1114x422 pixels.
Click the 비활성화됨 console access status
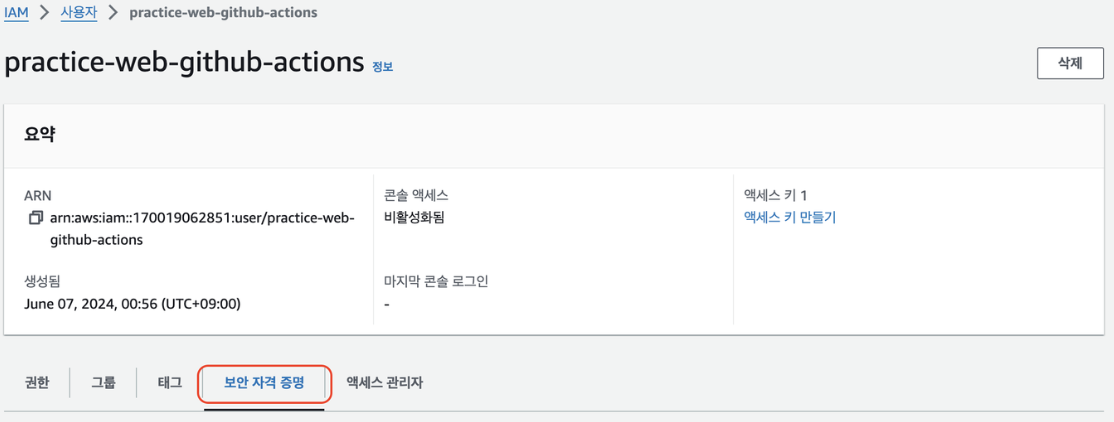[413, 217]
